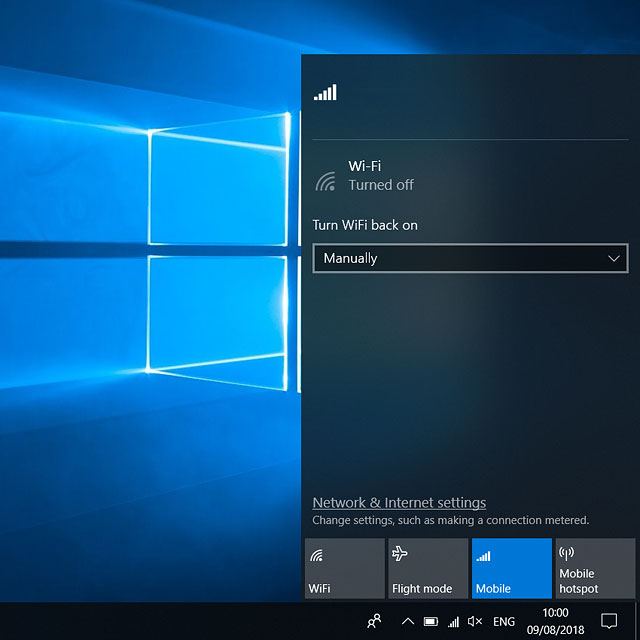Switch input language via ENG indicator

tap(504, 621)
